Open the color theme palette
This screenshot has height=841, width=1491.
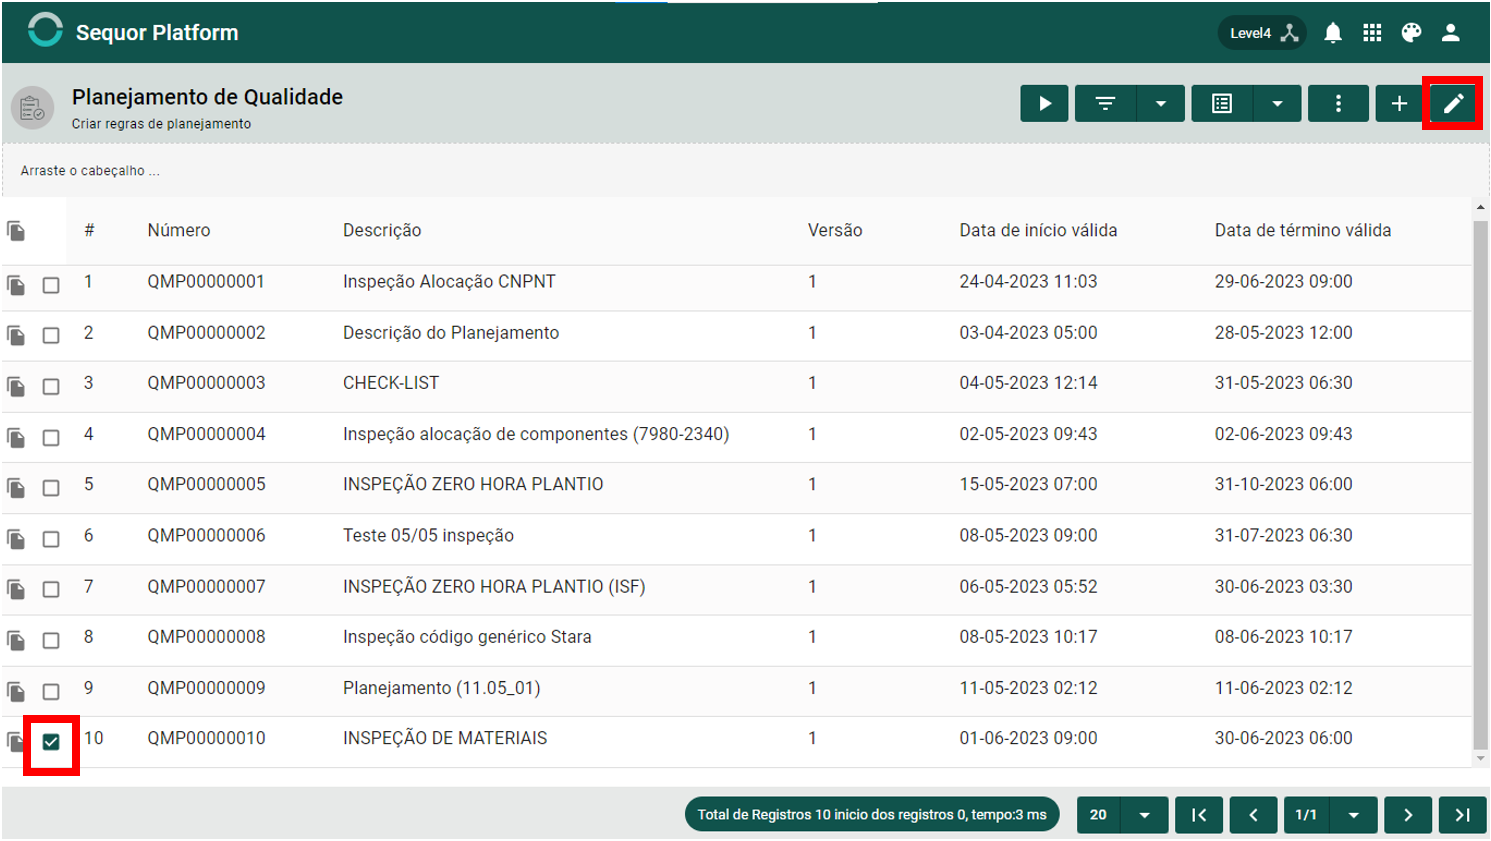click(x=1411, y=33)
